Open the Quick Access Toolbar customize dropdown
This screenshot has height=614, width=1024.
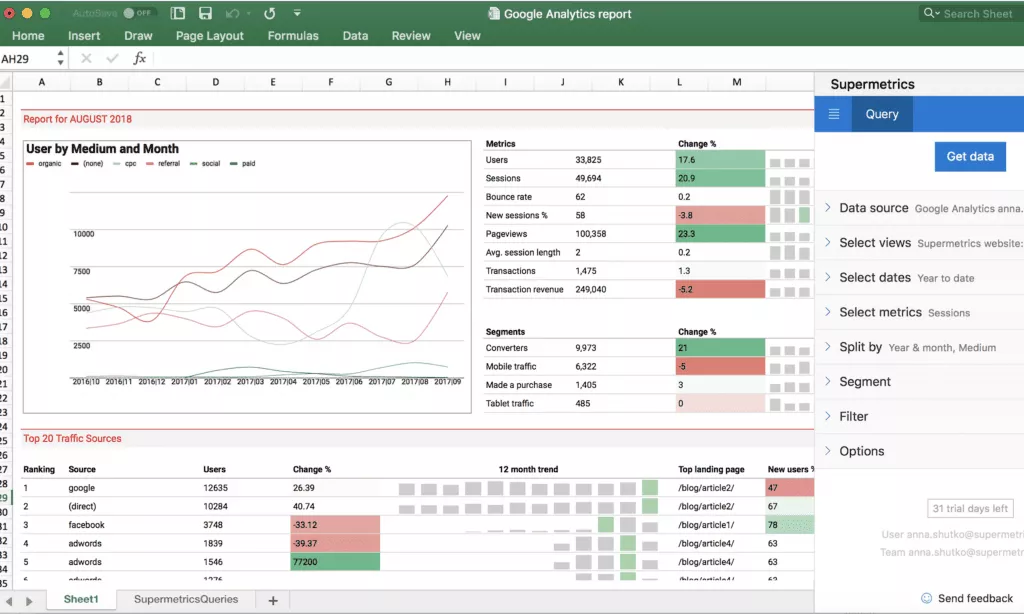(297, 13)
